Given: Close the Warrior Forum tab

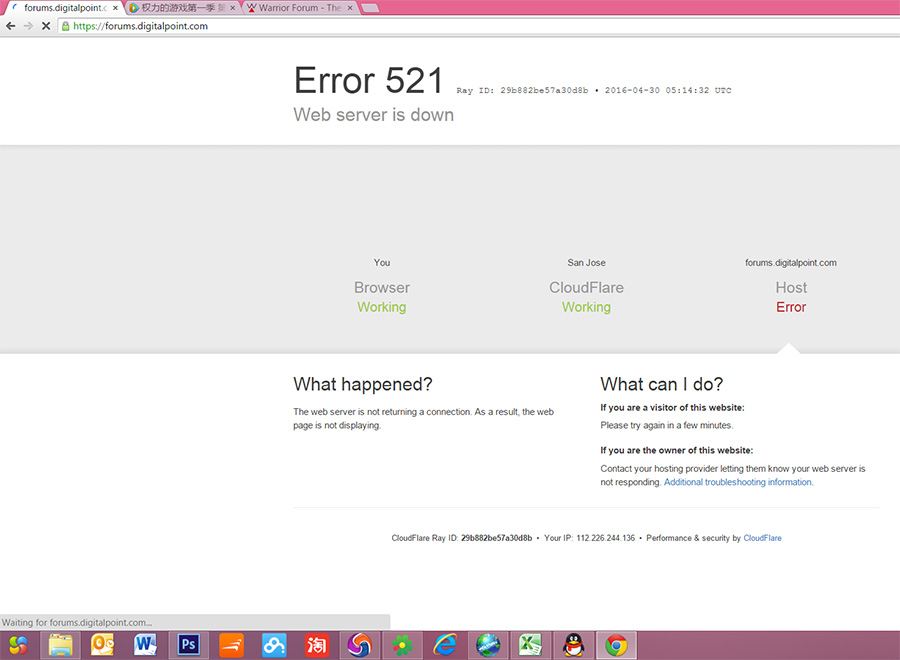Looking at the screenshot, I should coord(350,8).
